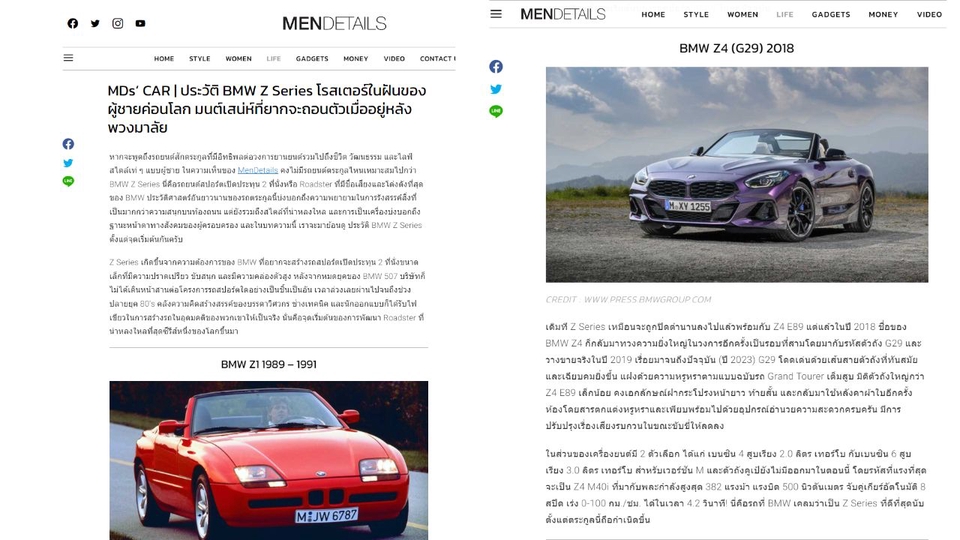Open hamburger menu beside right MENDETAILS logo
This screenshot has width=960, height=540.
496,13
